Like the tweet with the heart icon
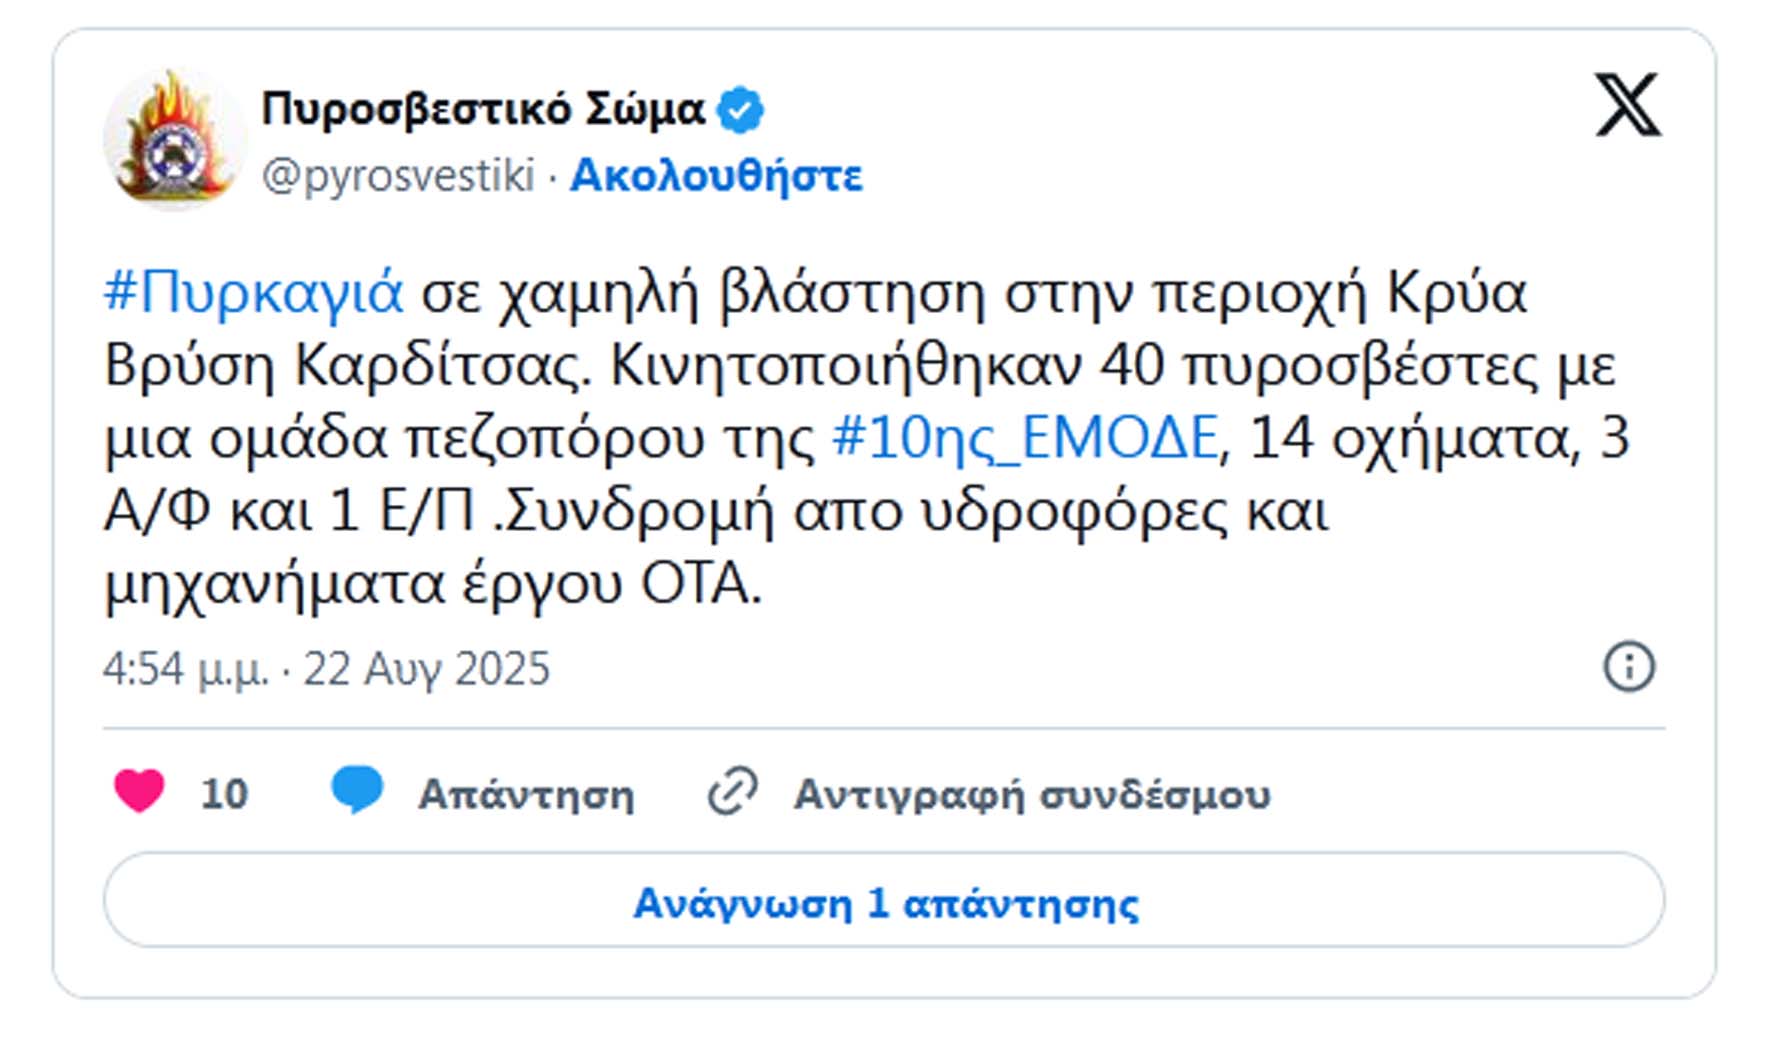The height and width of the screenshot is (1057, 1772). coord(139,792)
